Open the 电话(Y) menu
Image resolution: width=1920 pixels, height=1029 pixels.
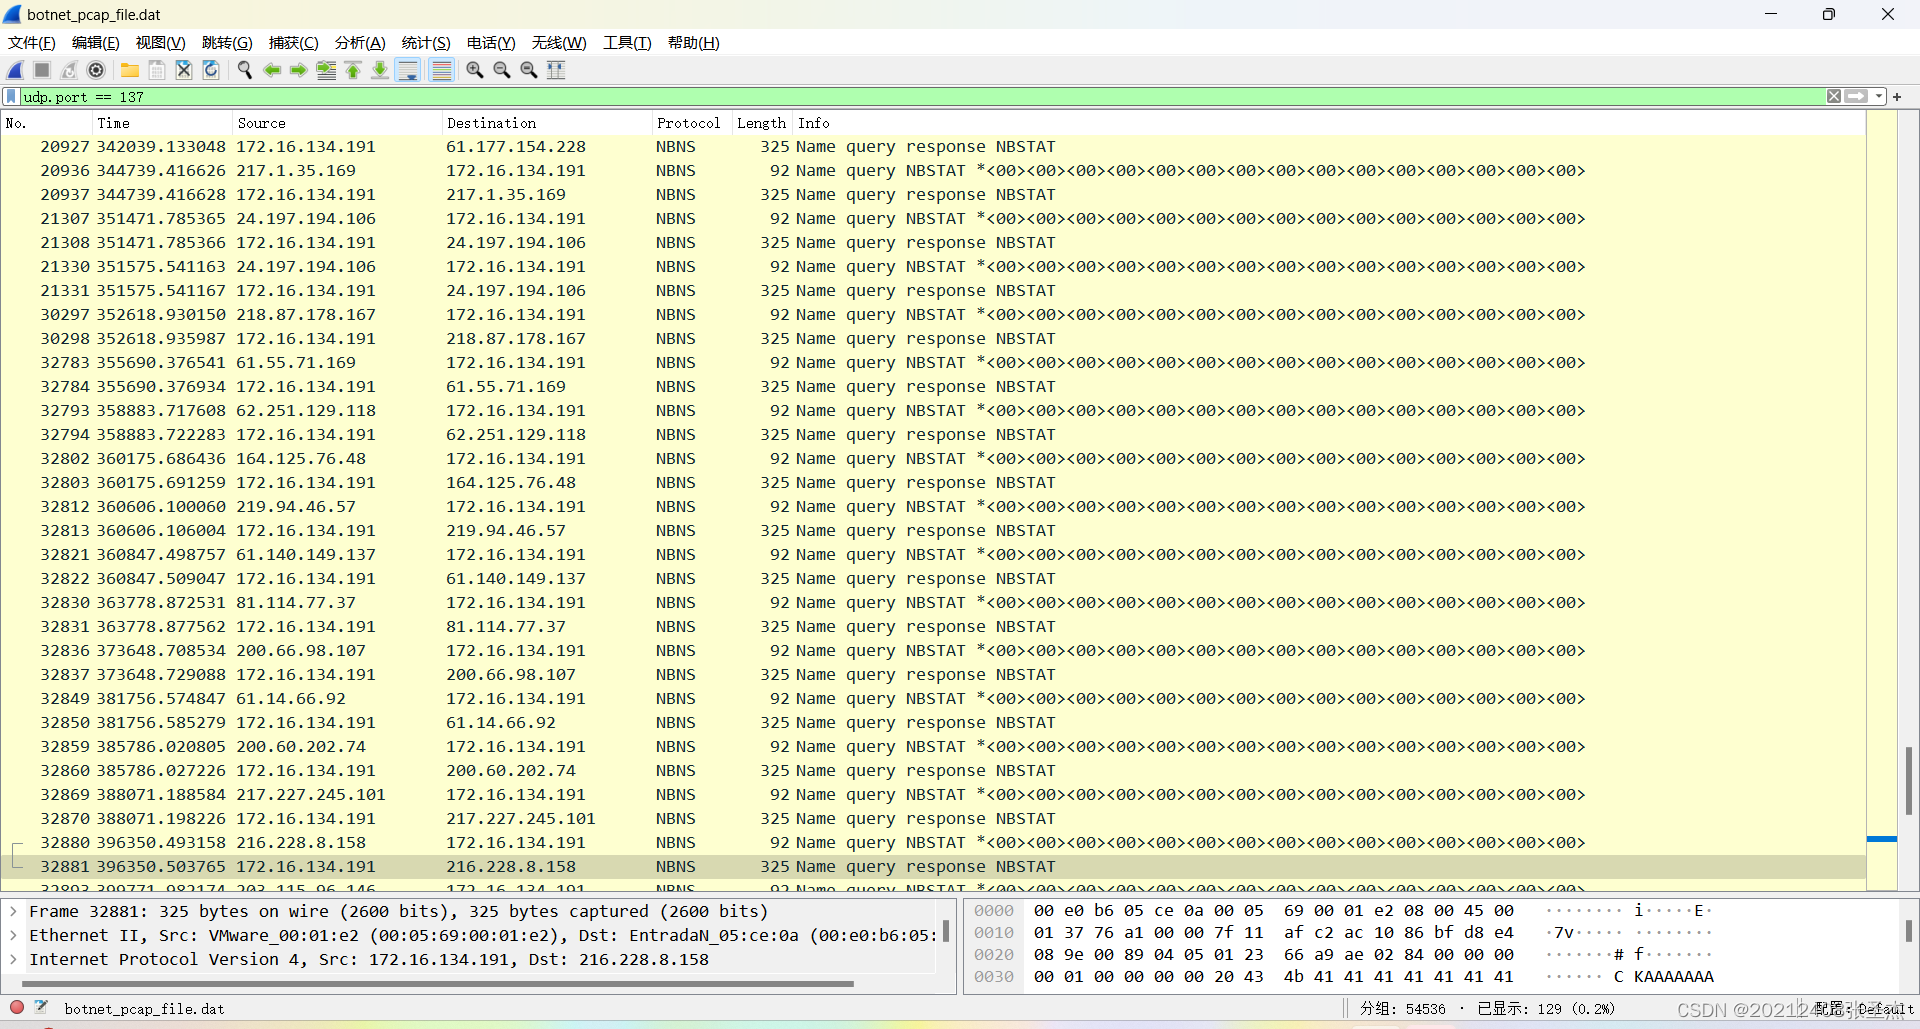(491, 43)
